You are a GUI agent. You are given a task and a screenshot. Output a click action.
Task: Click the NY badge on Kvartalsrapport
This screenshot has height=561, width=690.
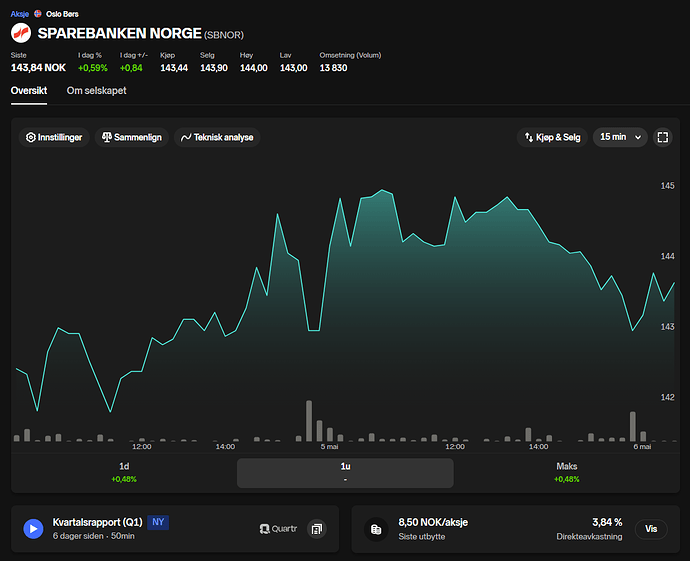coord(158,522)
